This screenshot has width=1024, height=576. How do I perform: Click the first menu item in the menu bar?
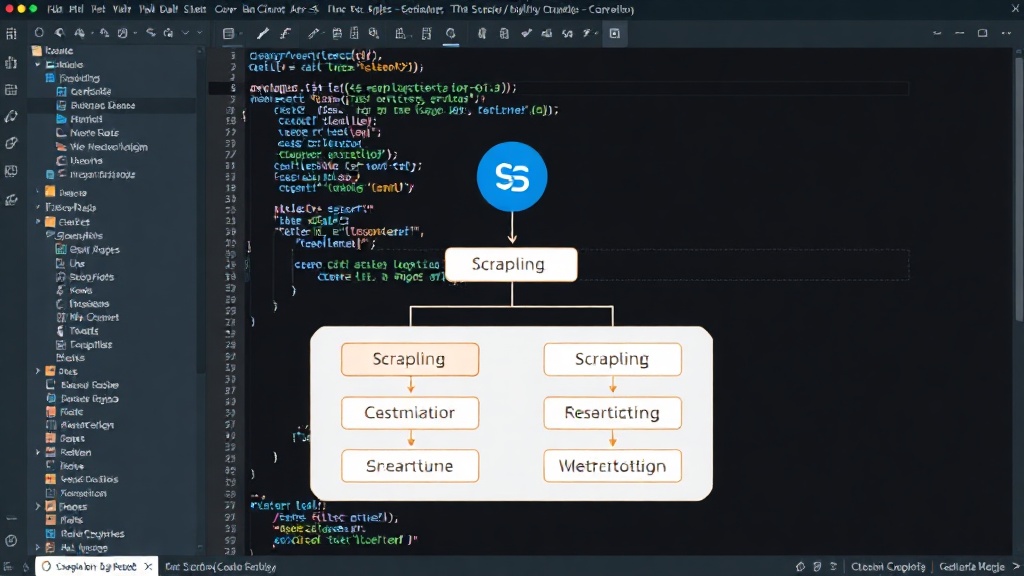tap(54, 9)
